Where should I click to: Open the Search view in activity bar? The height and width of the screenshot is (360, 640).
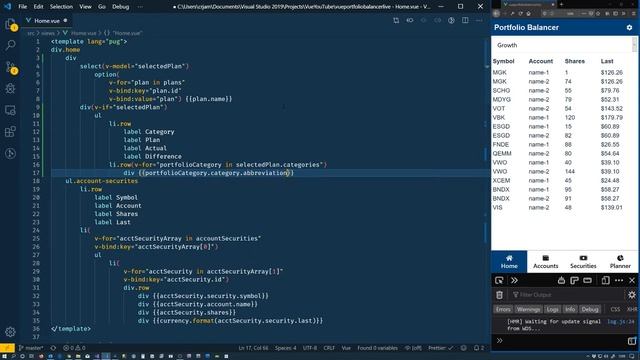tap(10, 45)
